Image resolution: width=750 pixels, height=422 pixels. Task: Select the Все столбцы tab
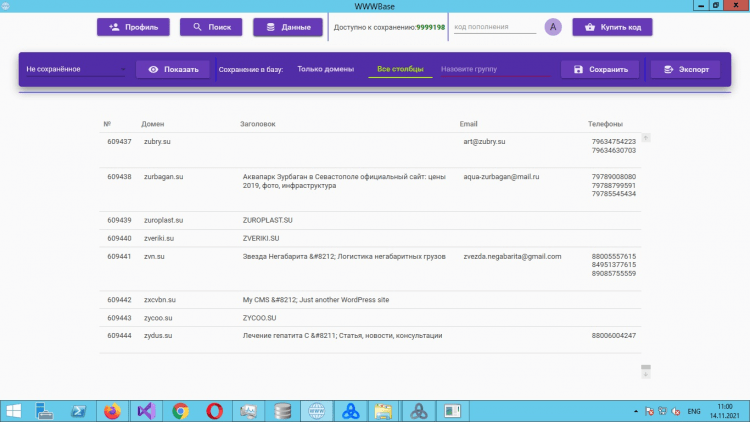tap(400, 69)
